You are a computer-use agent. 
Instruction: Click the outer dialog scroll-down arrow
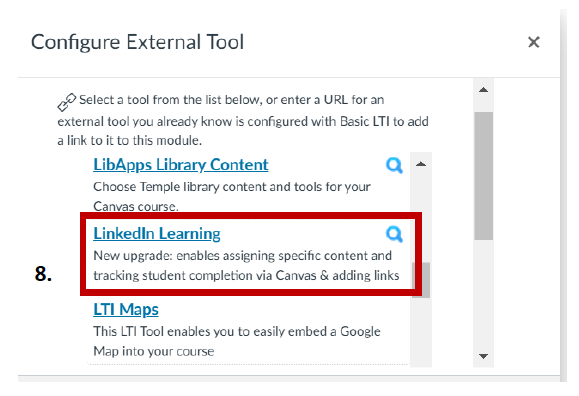click(x=483, y=356)
